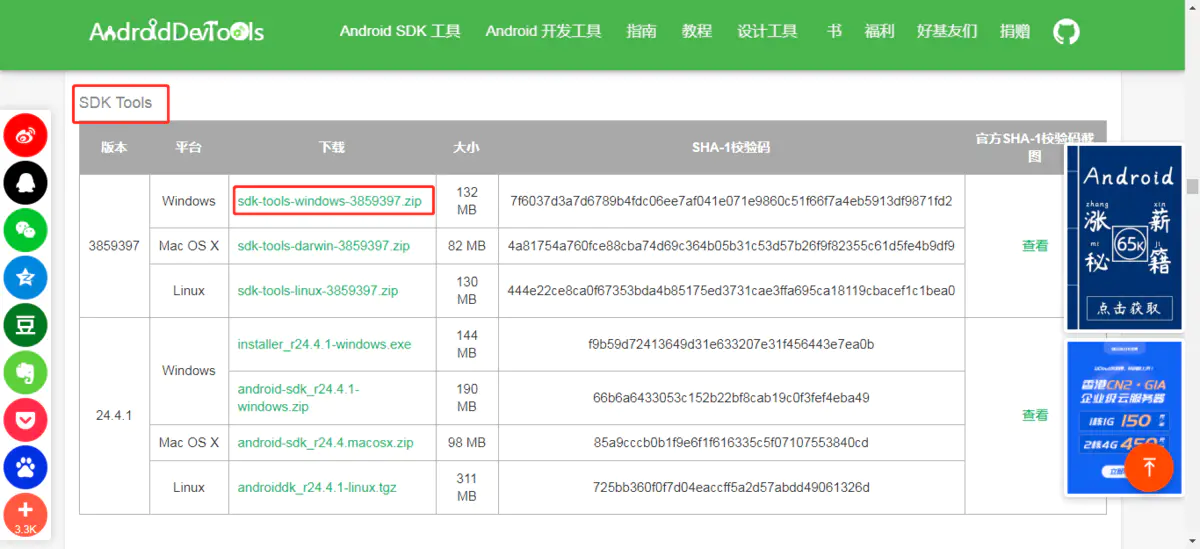
Task: Click back-to-top arrow button
Action: [x=1149, y=466]
